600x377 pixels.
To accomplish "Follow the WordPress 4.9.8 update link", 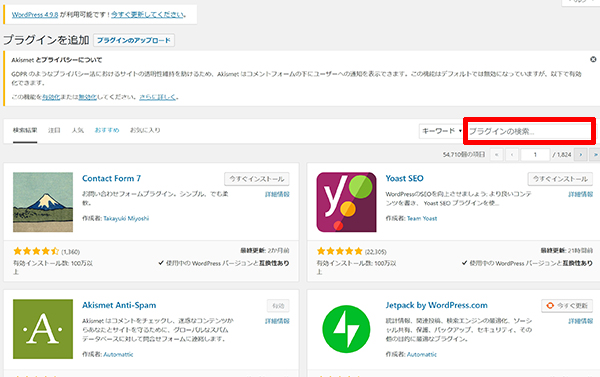I will click(x=35, y=15).
